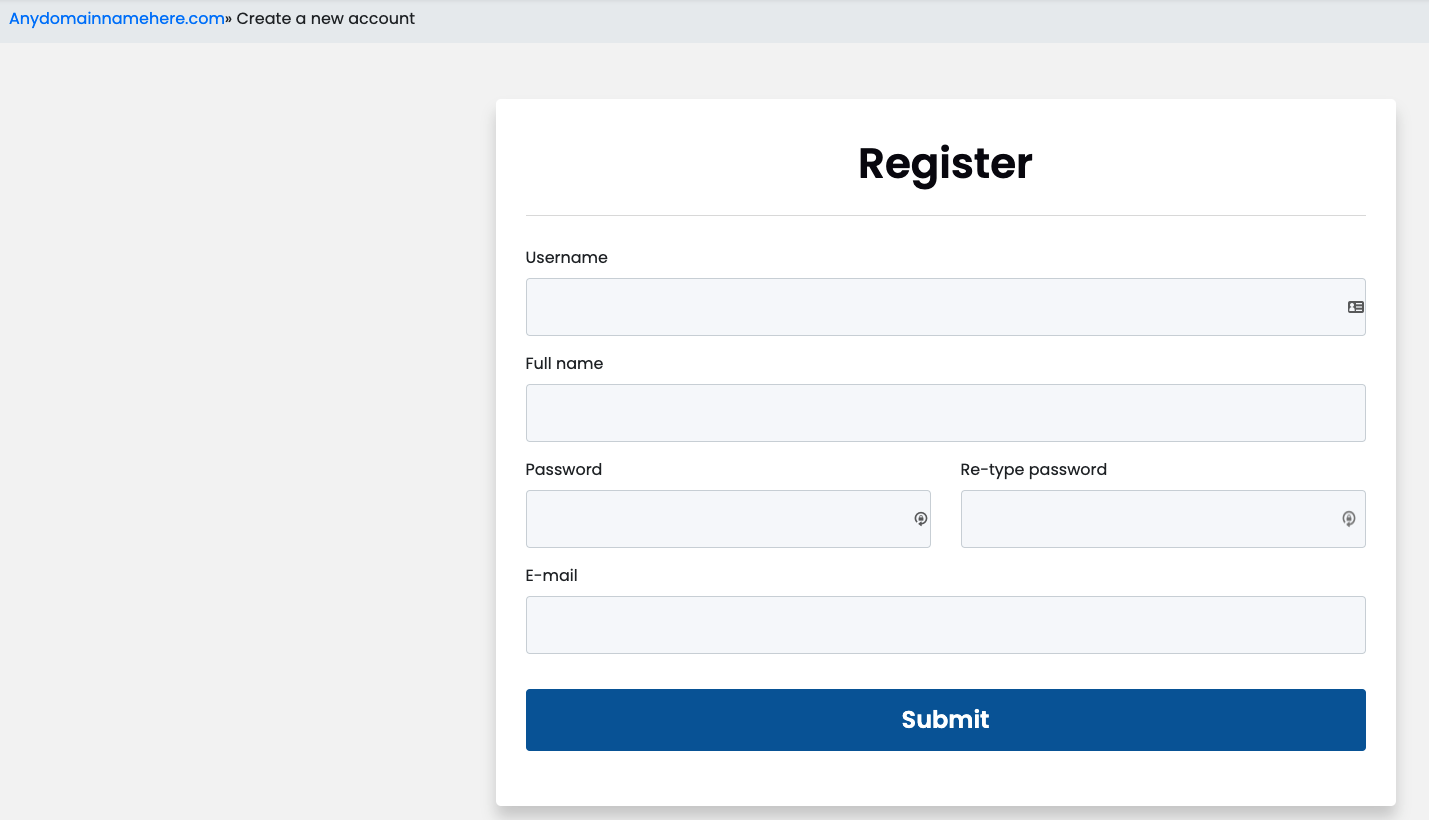Click the contact card icon in Username field

coord(1355,306)
